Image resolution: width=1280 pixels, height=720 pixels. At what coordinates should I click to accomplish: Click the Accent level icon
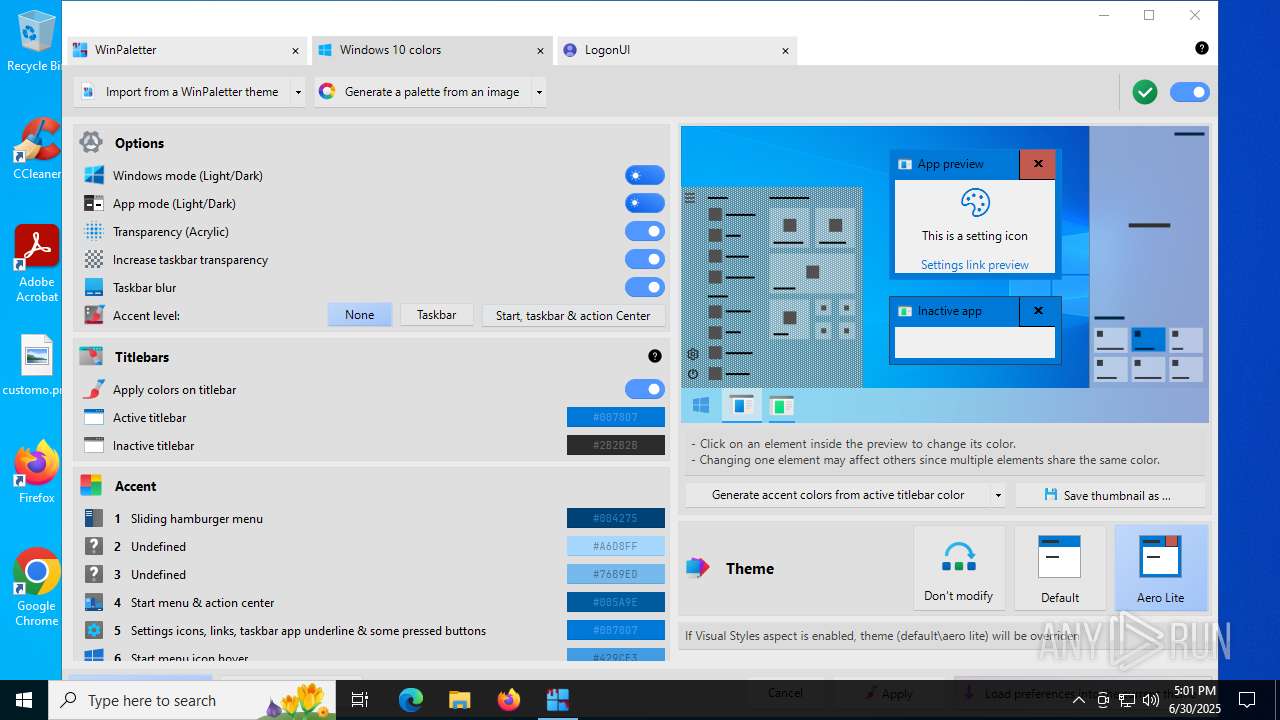[94, 315]
